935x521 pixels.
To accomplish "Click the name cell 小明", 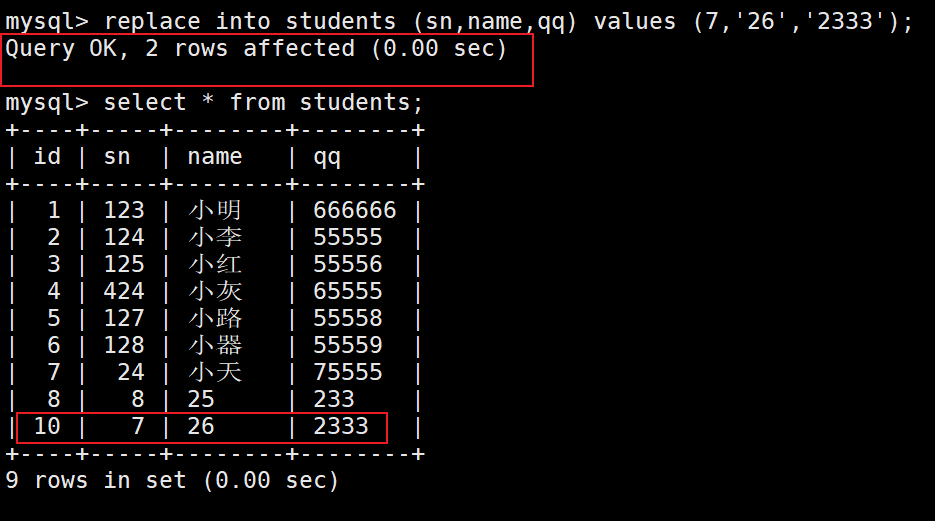I will coord(215,210).
